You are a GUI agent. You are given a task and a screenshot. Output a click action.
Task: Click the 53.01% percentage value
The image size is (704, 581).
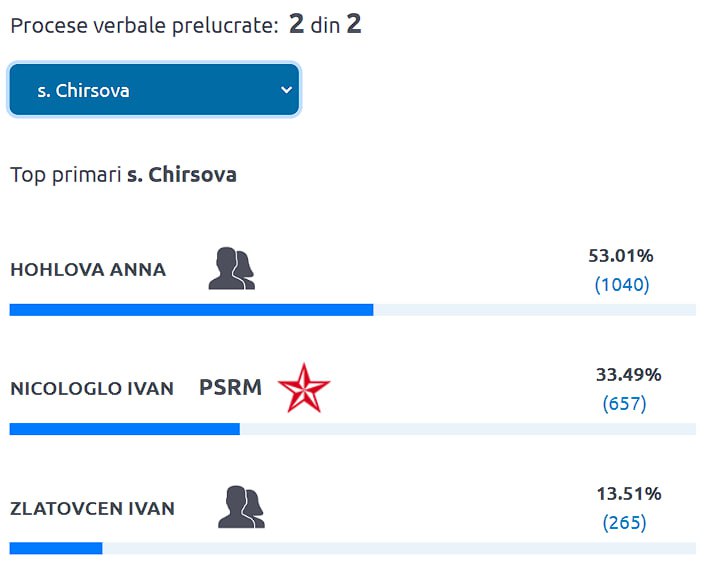[x=621, y=255]
